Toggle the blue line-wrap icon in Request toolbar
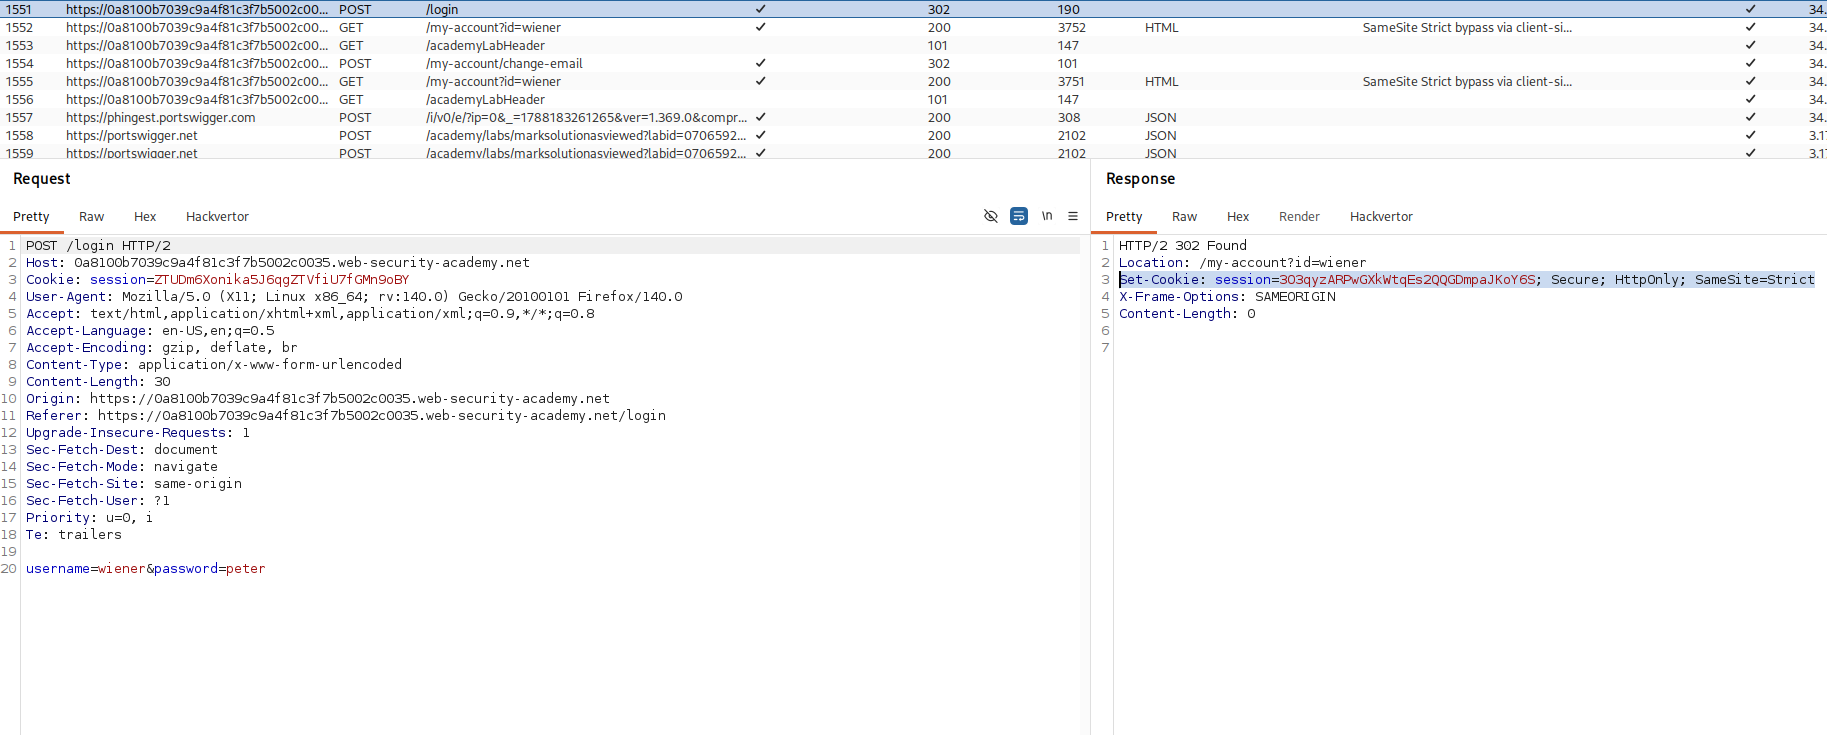Viewport: 1827px width, 735px height. (1019, 216)
